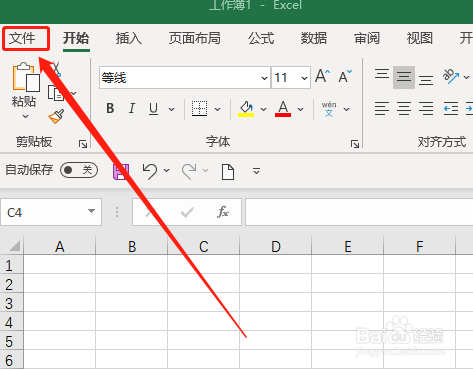Screen dimensions: 473x369
Task: Expand the phonetic guide dropdown arrow
Action: point(347,109)
